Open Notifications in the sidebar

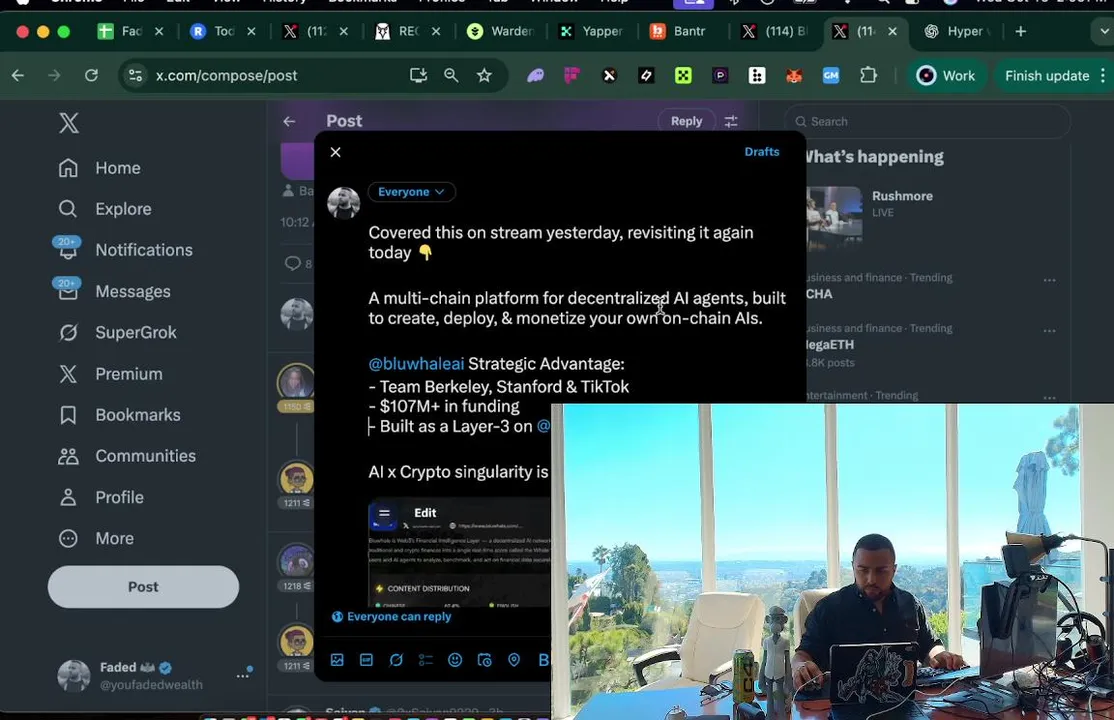click(x=125, y=250)
